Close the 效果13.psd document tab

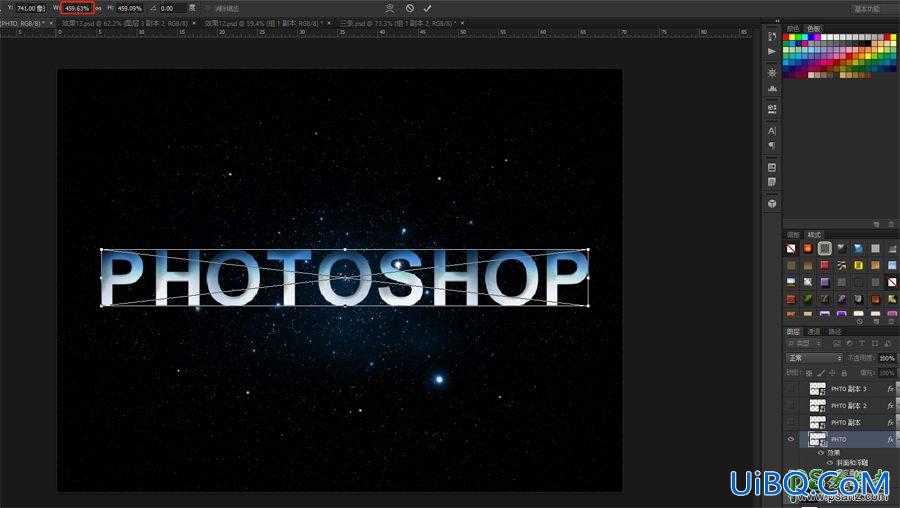[194, 23]
